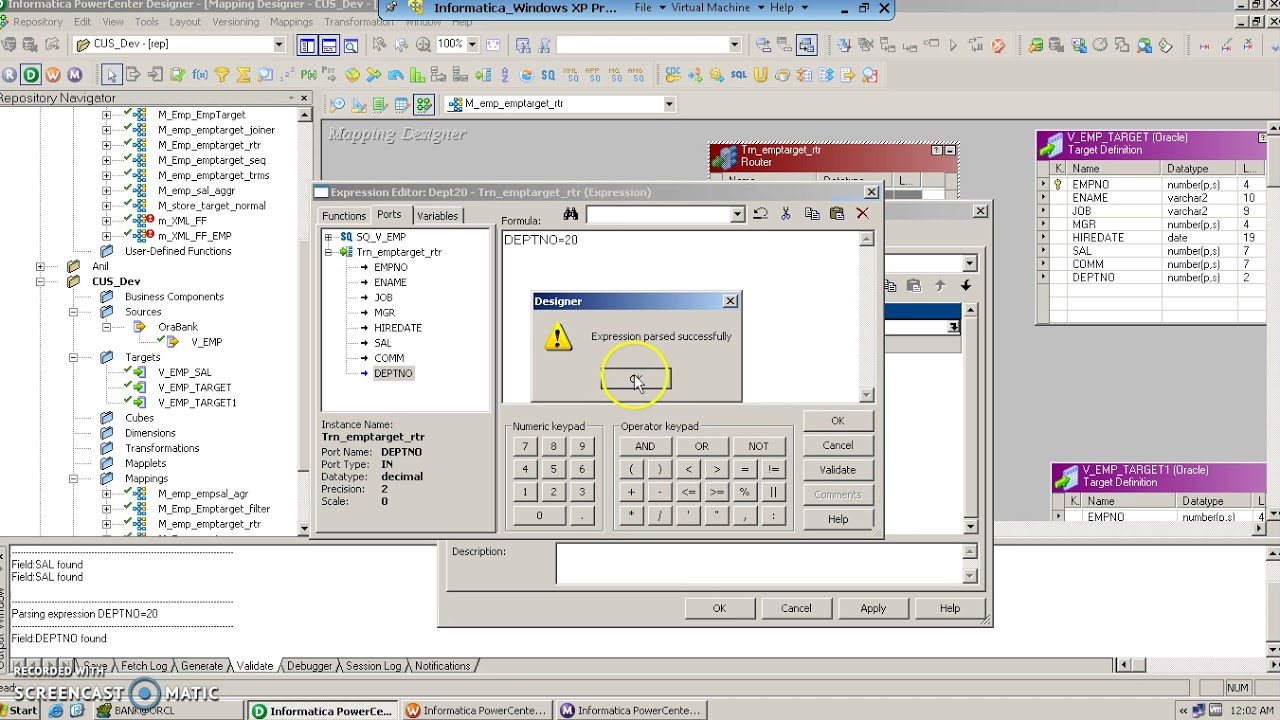
Task: Click the move-up arrow in Edit Transformations dialog
Action: coord(940,286)
